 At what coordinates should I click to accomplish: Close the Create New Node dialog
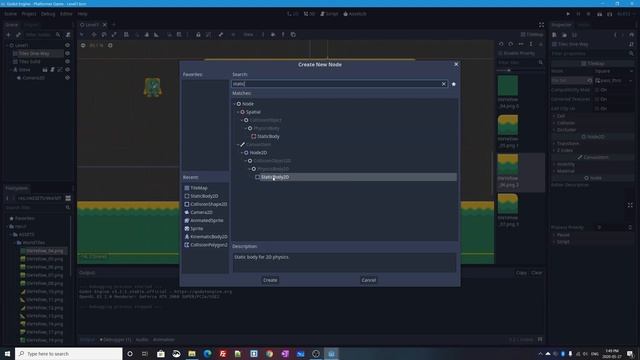(x=456, y=64)
